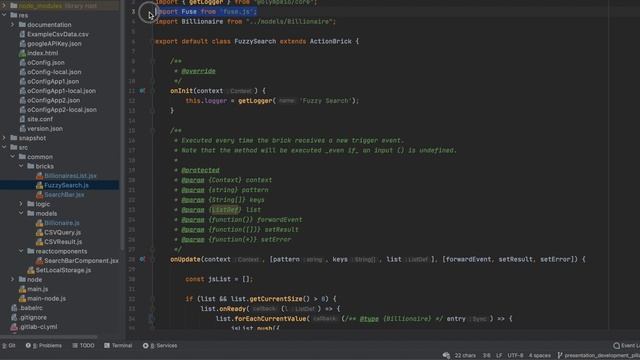Collapse the common folder
Screen dimensions: 640x360
pos(13,157)
